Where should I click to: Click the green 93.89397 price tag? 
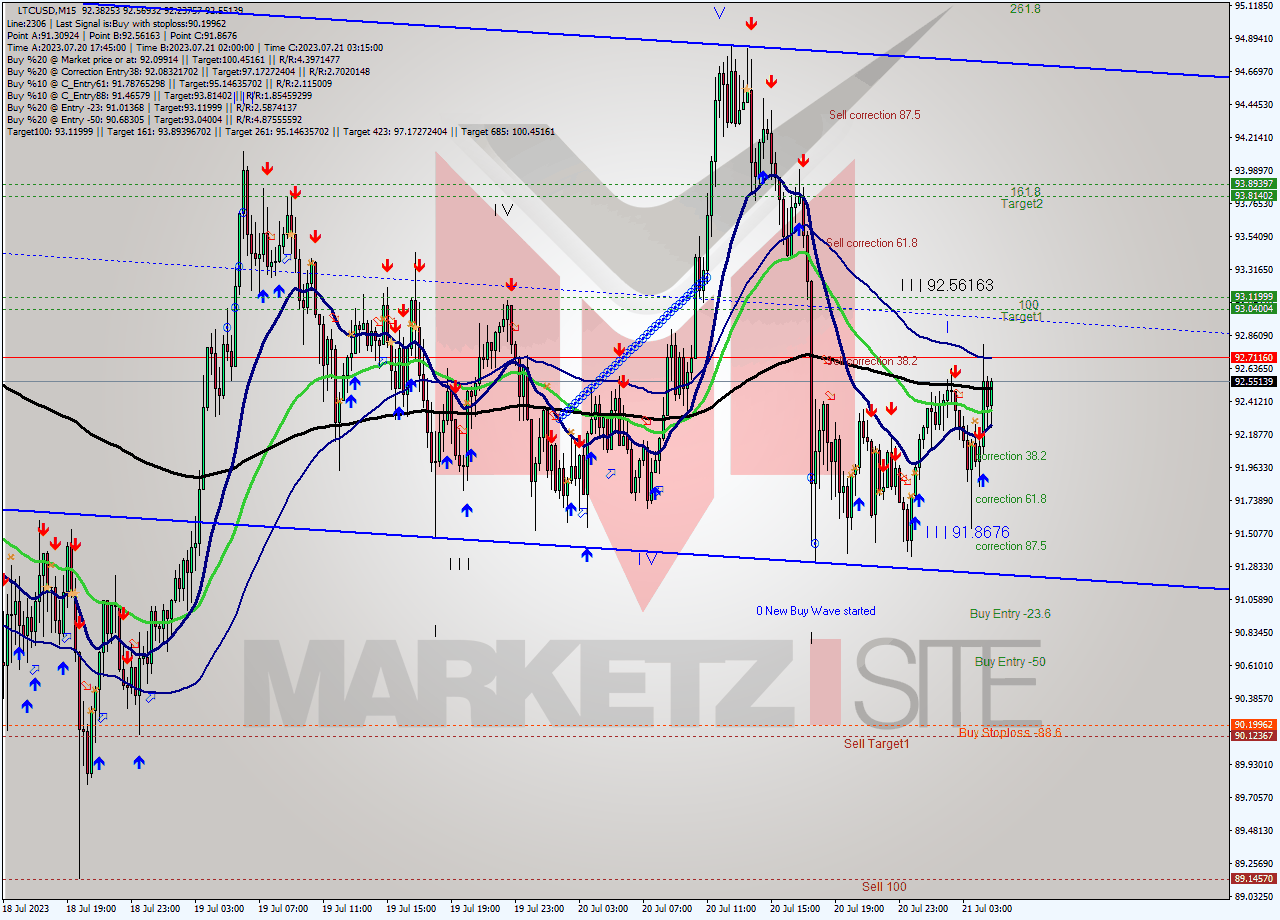[x=1254, y=184]
